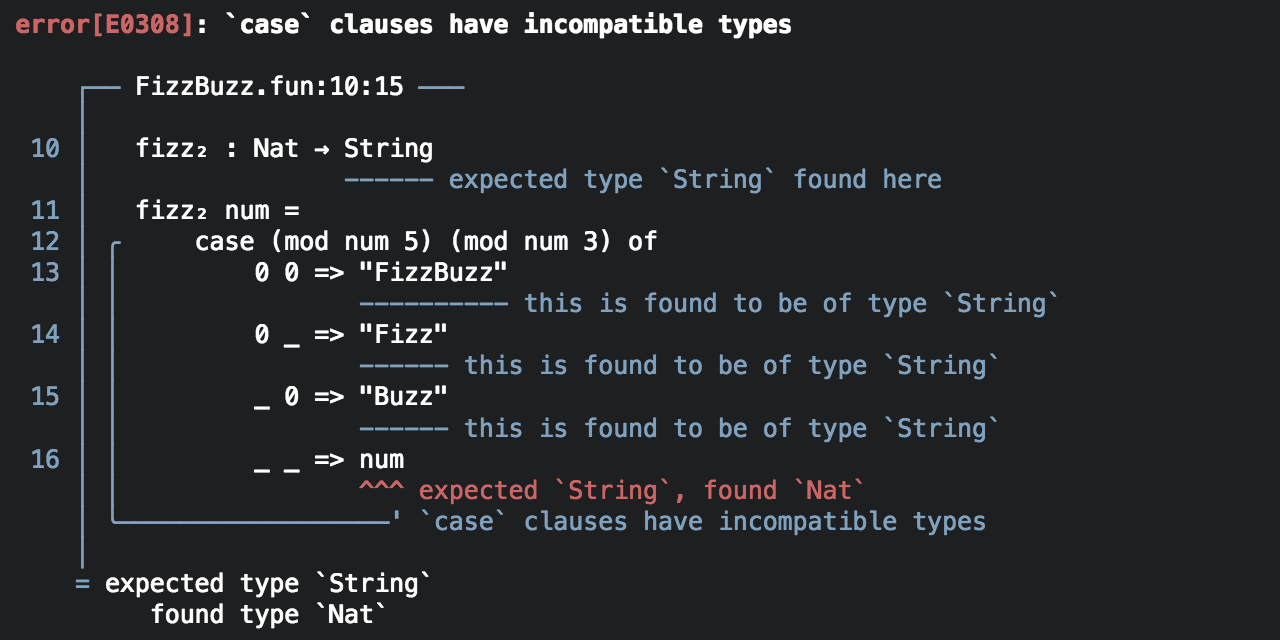Click the "Buzz" string literal on line 15
1280x640 pixels.
pyautogui.click(x=404, y=397)
